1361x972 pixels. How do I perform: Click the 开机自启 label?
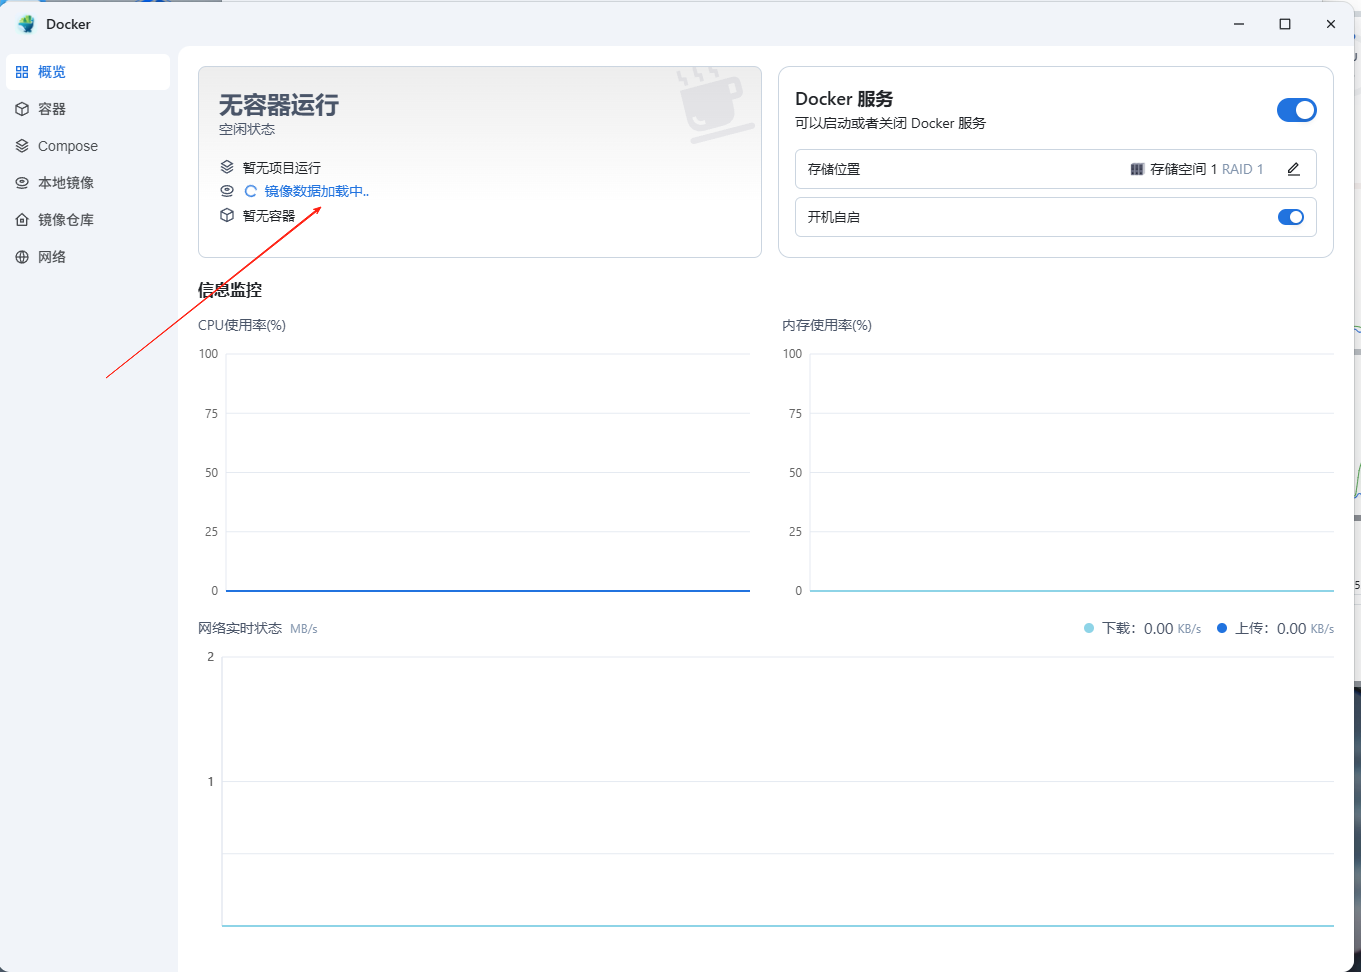pyautogui.click(x=834, y=217)
